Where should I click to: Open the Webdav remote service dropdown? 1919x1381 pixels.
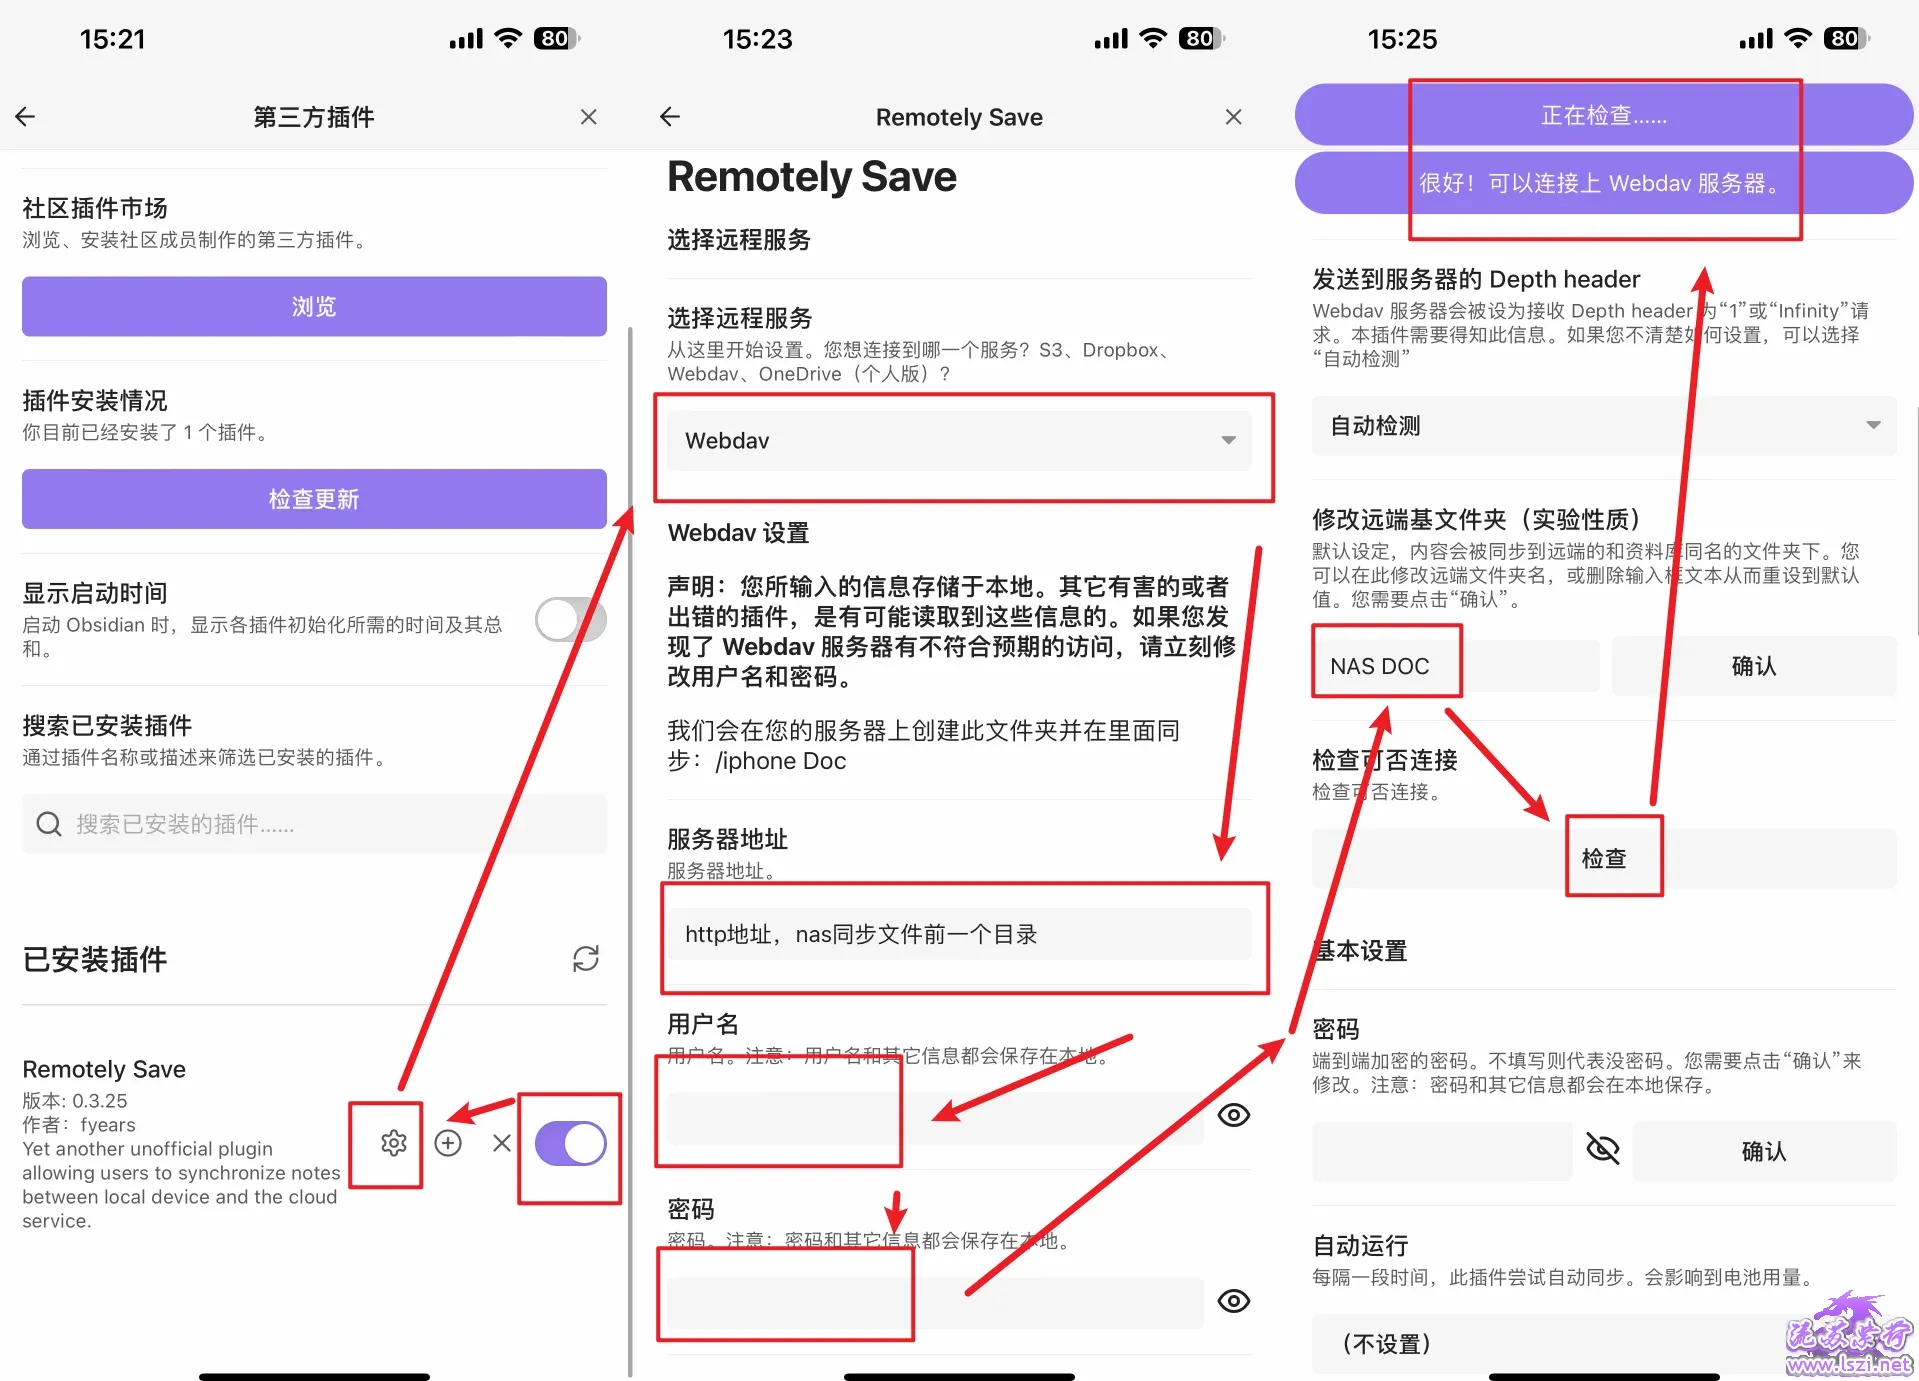click(x=959, y=441)
